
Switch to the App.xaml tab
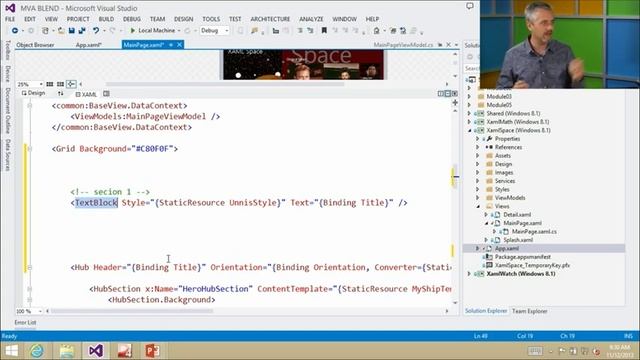point(89,45)
